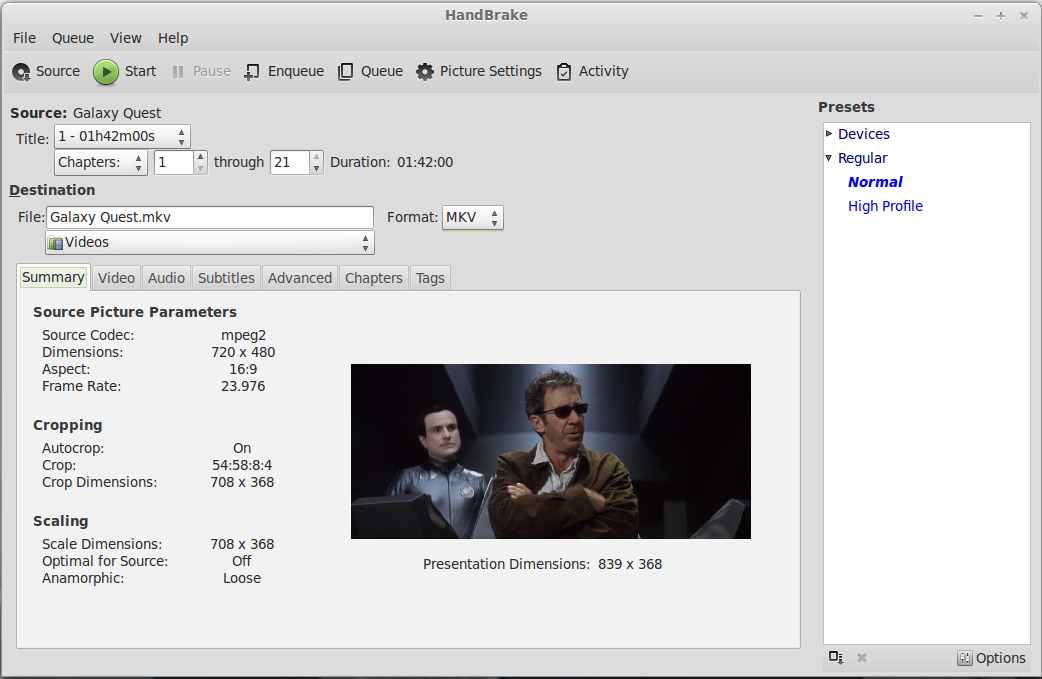The image size is (1042, 679).
Task: Open the Help menu
Action: pyautogui.click(x=173, y=38)
